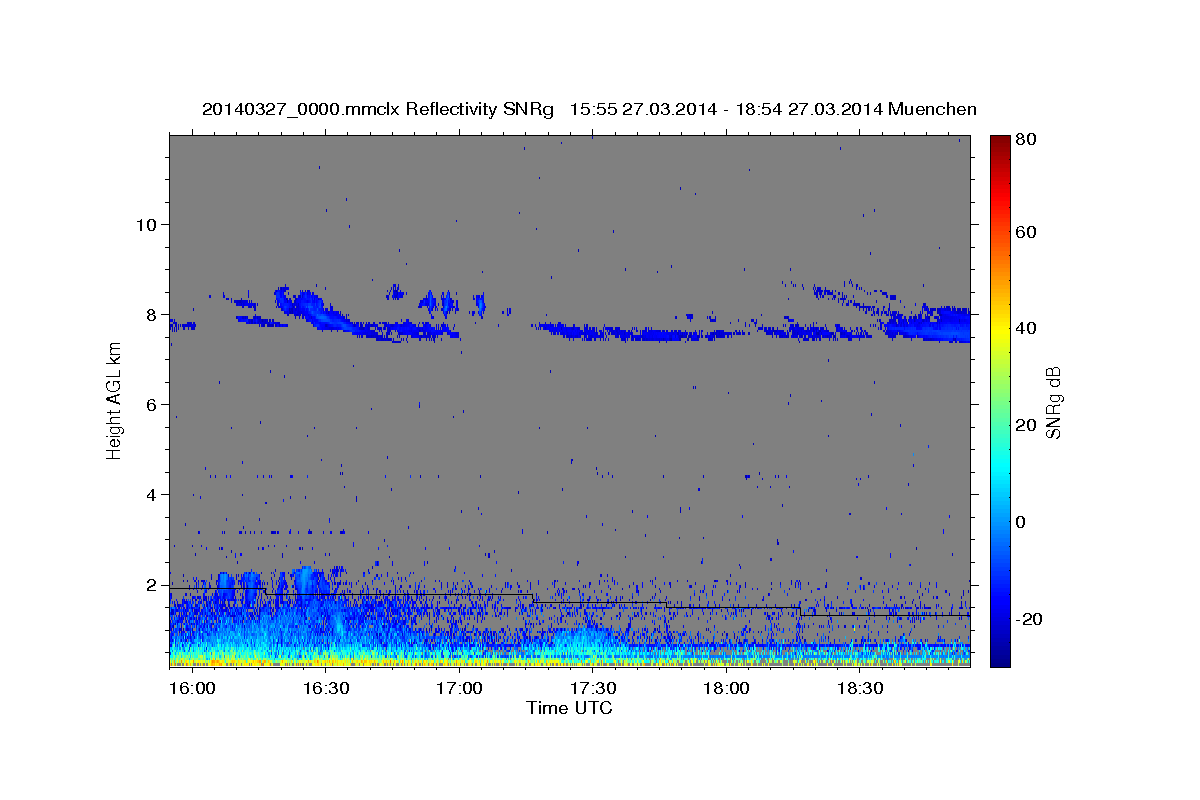Click the colorbar value 60
Image resolution: width=1200 pixels, height=800 pixels.
1025,232
